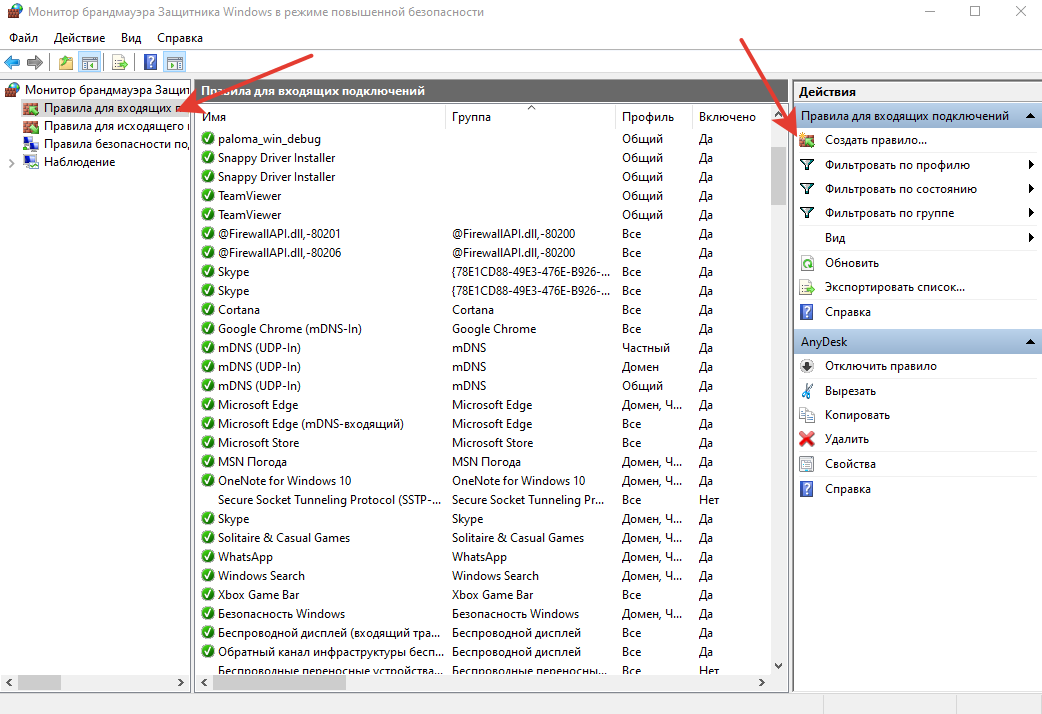Open the Действие menu

79,37
